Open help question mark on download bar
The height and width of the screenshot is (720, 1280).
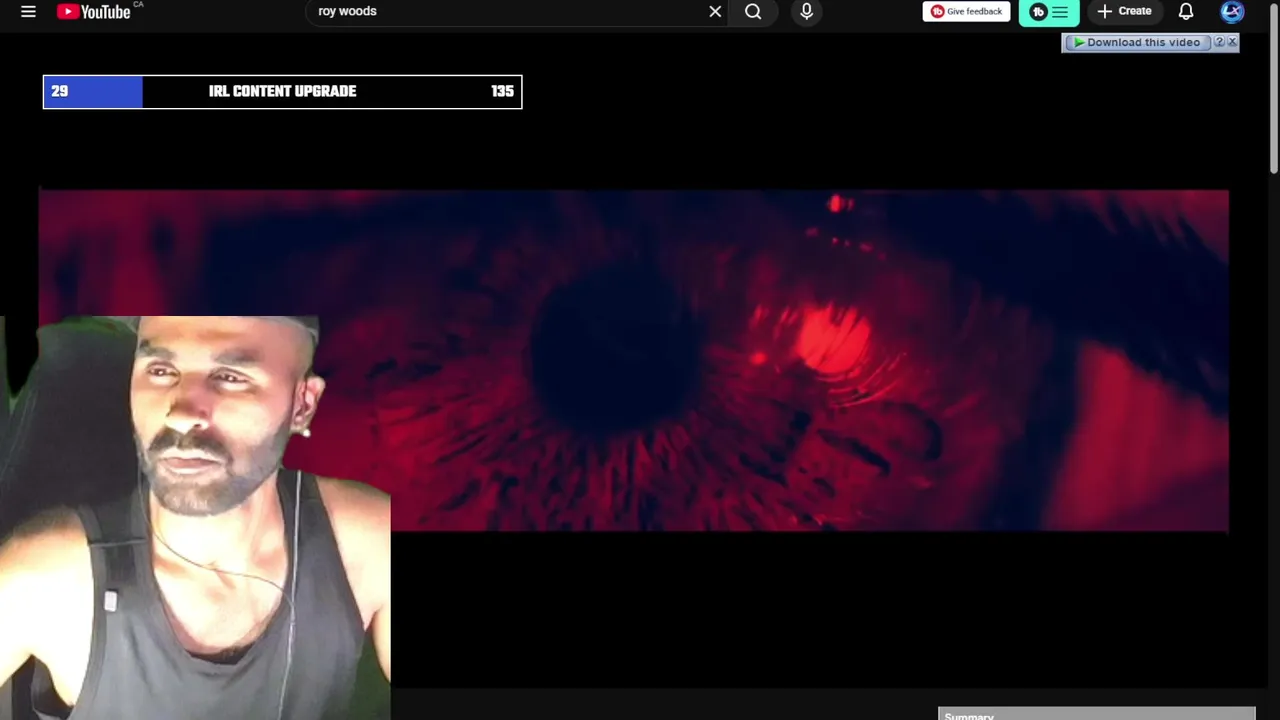click(1219, 42)
